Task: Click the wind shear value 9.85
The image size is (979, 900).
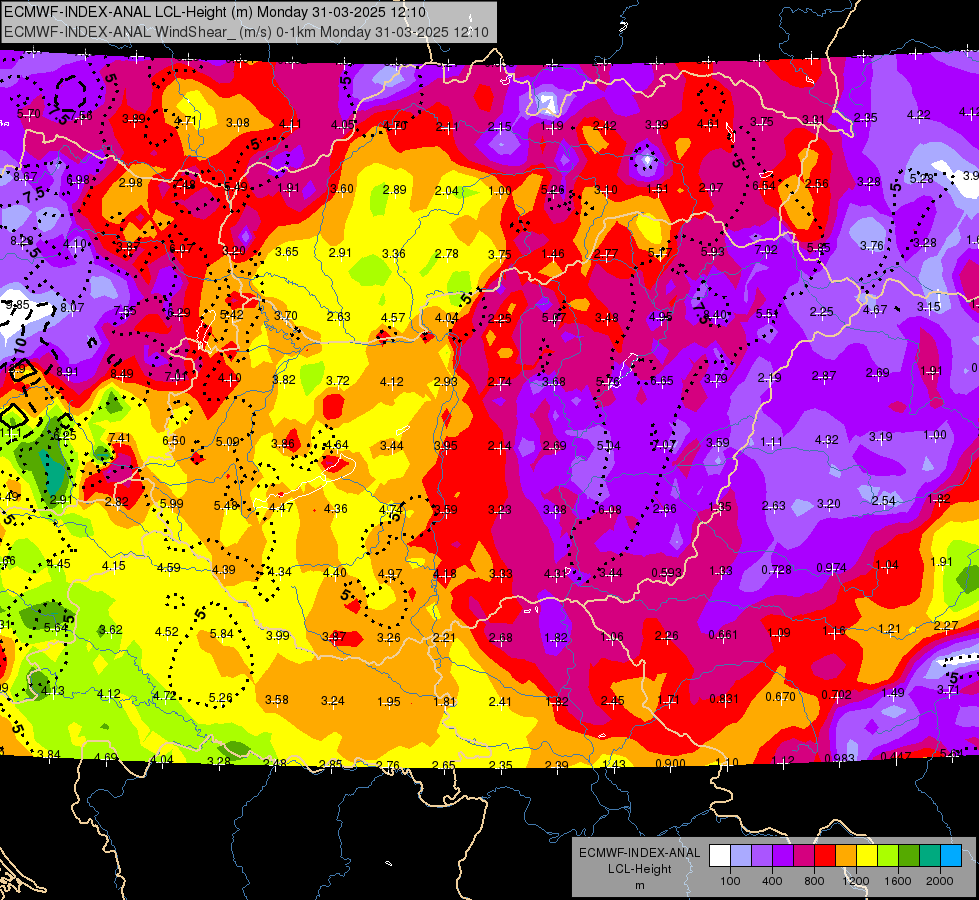Action: pos(17,305)
